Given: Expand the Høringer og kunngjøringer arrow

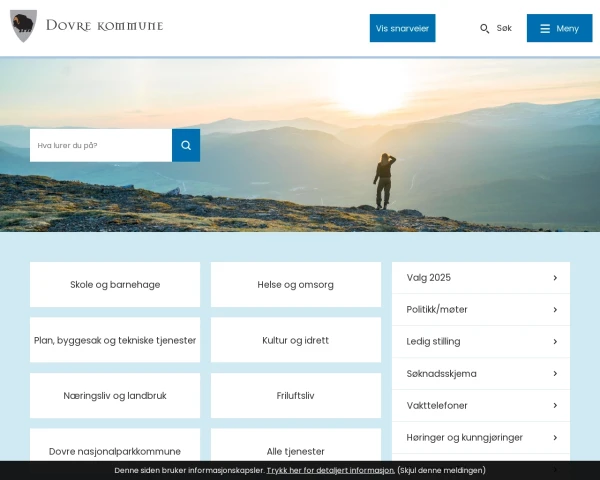Looking at the screenshot, I should point(555,438).
